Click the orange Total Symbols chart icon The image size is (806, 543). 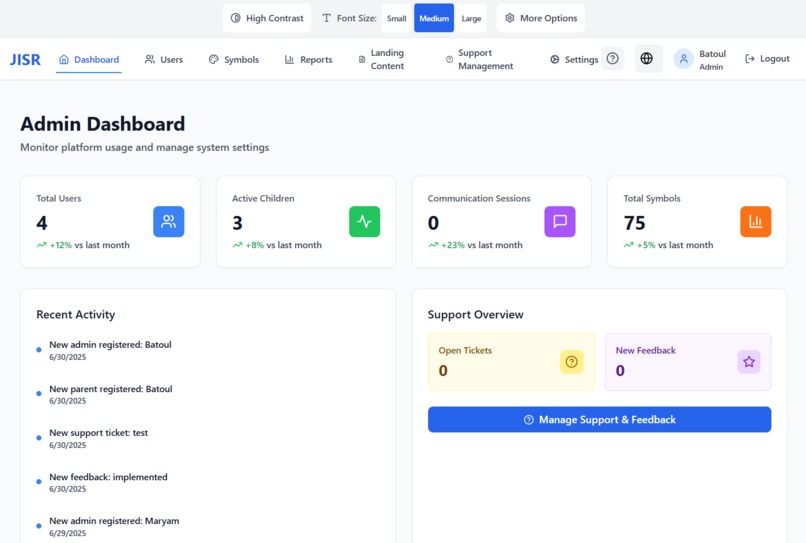(x=756, y=222)
